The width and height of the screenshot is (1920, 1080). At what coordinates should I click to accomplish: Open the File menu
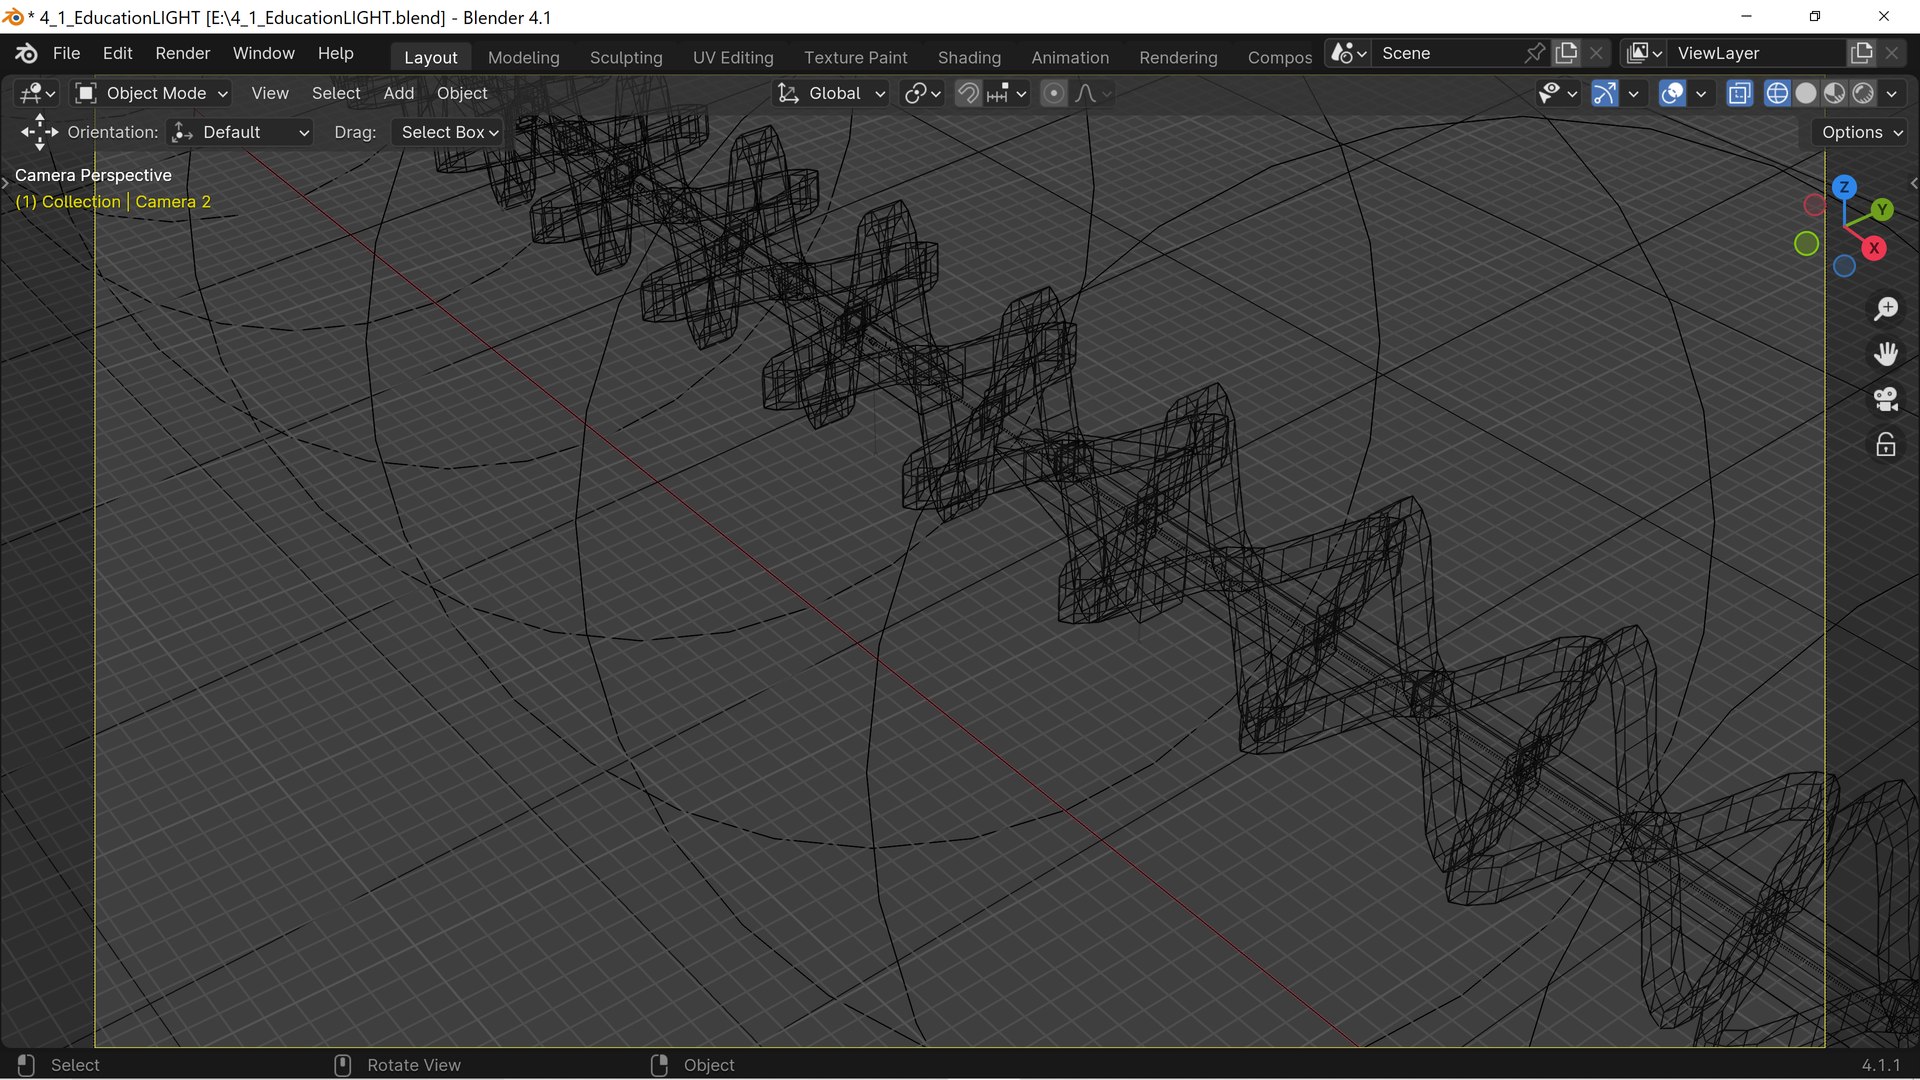pyautogui.click(x=66, y=53)
